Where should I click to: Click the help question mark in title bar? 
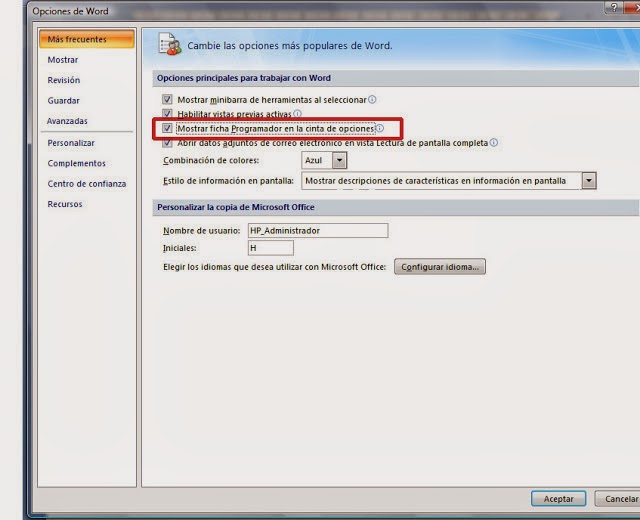pos(614,7)
